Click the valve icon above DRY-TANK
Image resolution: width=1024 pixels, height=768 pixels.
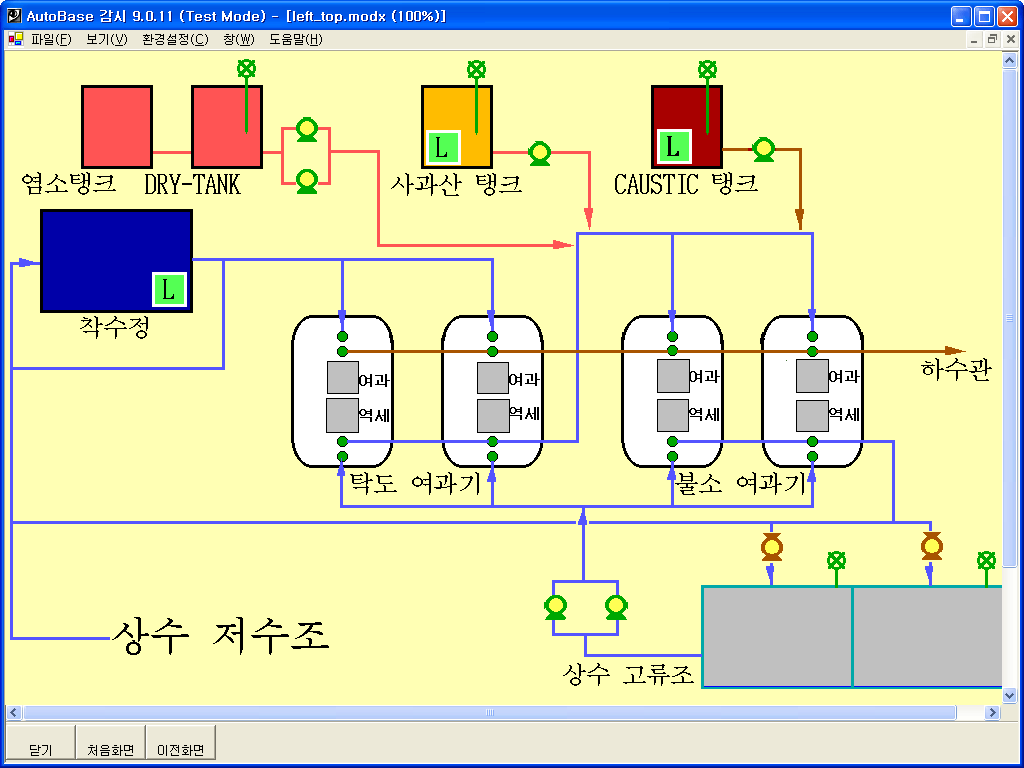246,69
